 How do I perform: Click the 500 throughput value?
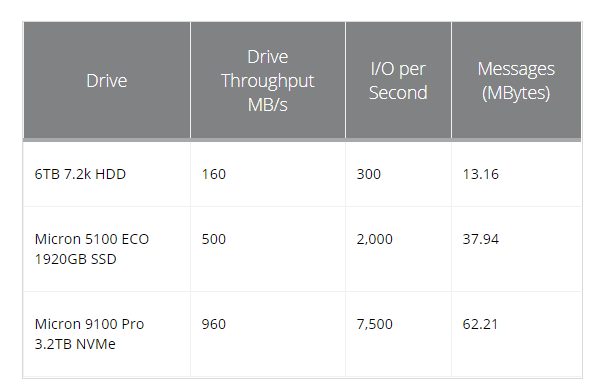coord(214,239)
